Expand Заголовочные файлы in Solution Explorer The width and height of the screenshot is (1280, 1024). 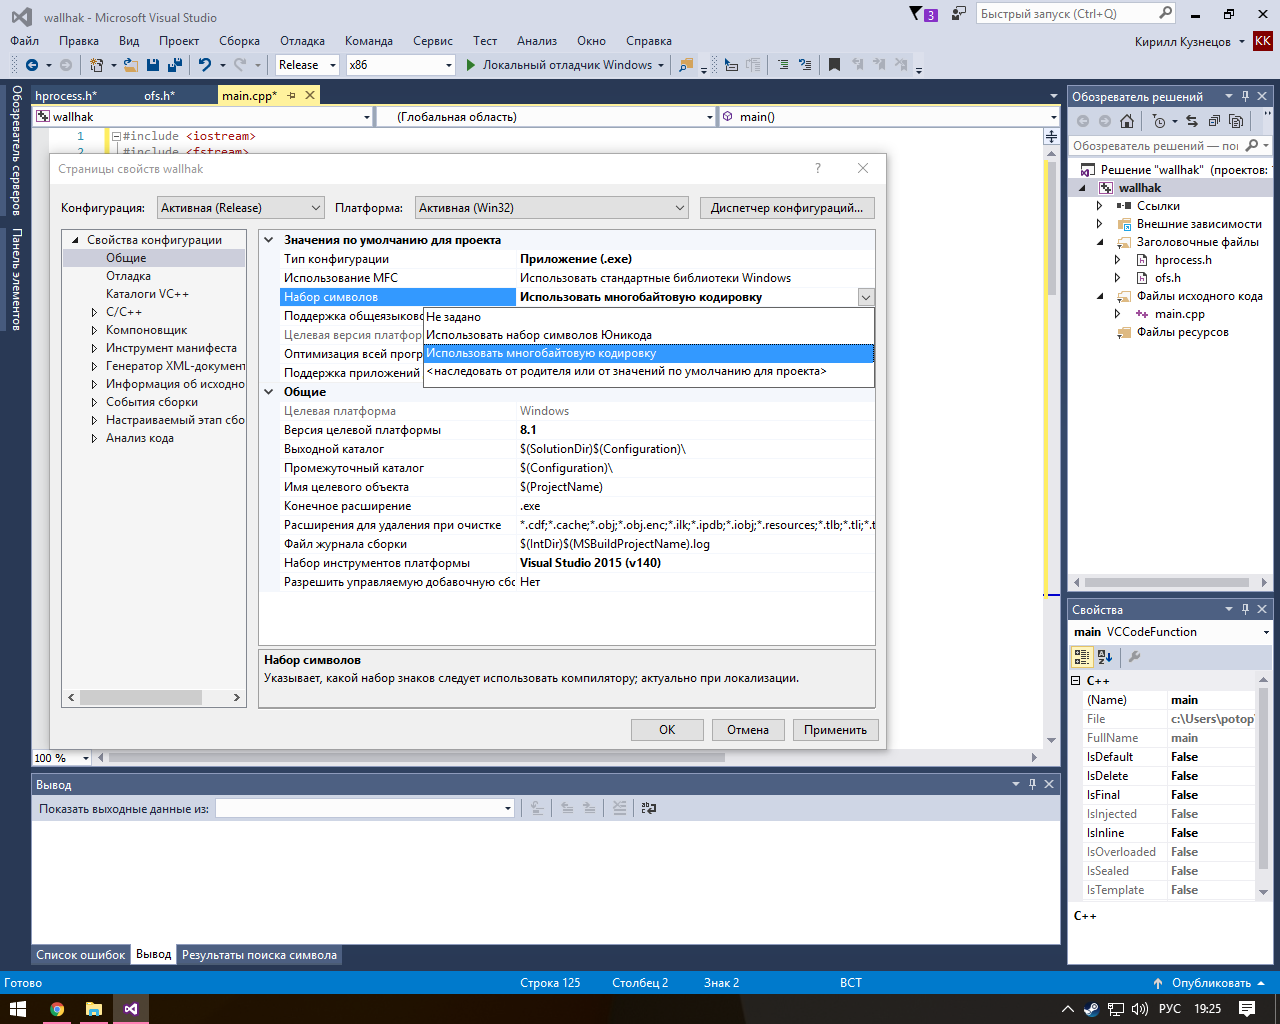tap(1100, 242)
